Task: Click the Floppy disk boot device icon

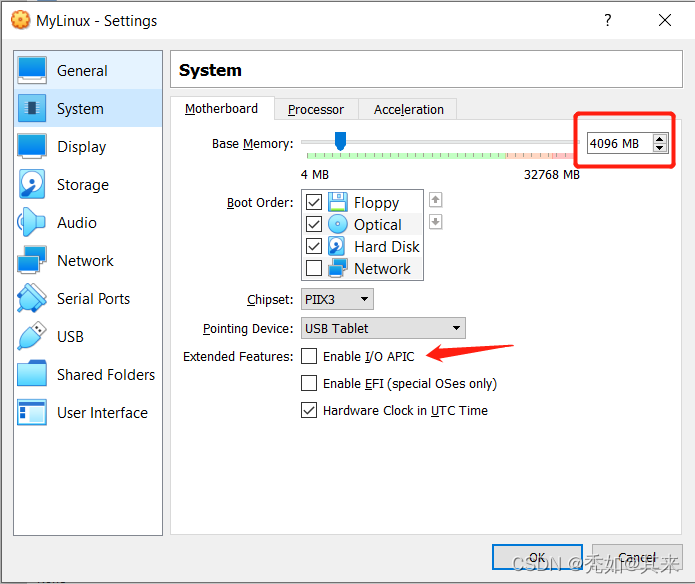Action: click(338, 202)
